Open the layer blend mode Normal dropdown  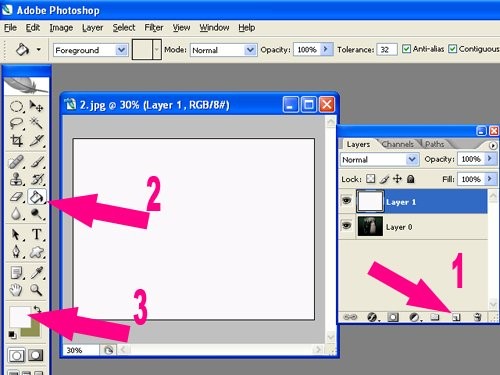pos(379,159)
